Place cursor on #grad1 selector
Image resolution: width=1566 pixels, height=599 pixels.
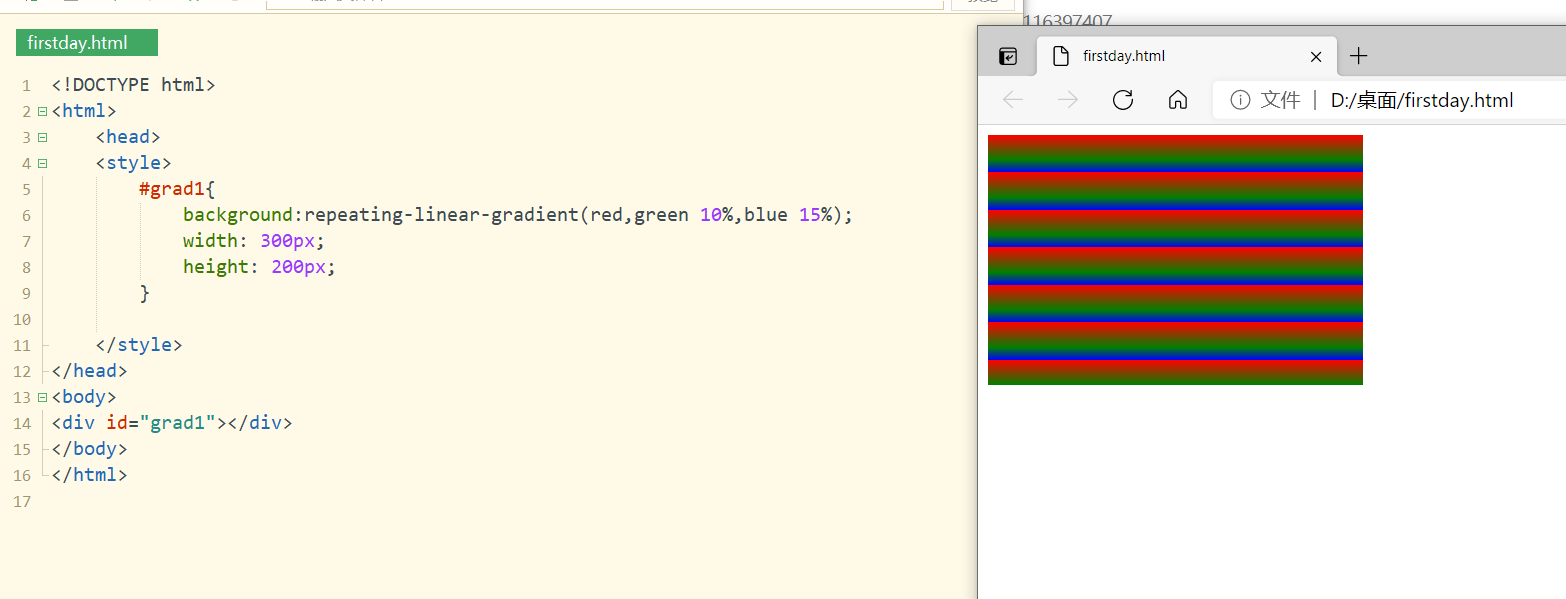tap(172, 189)
